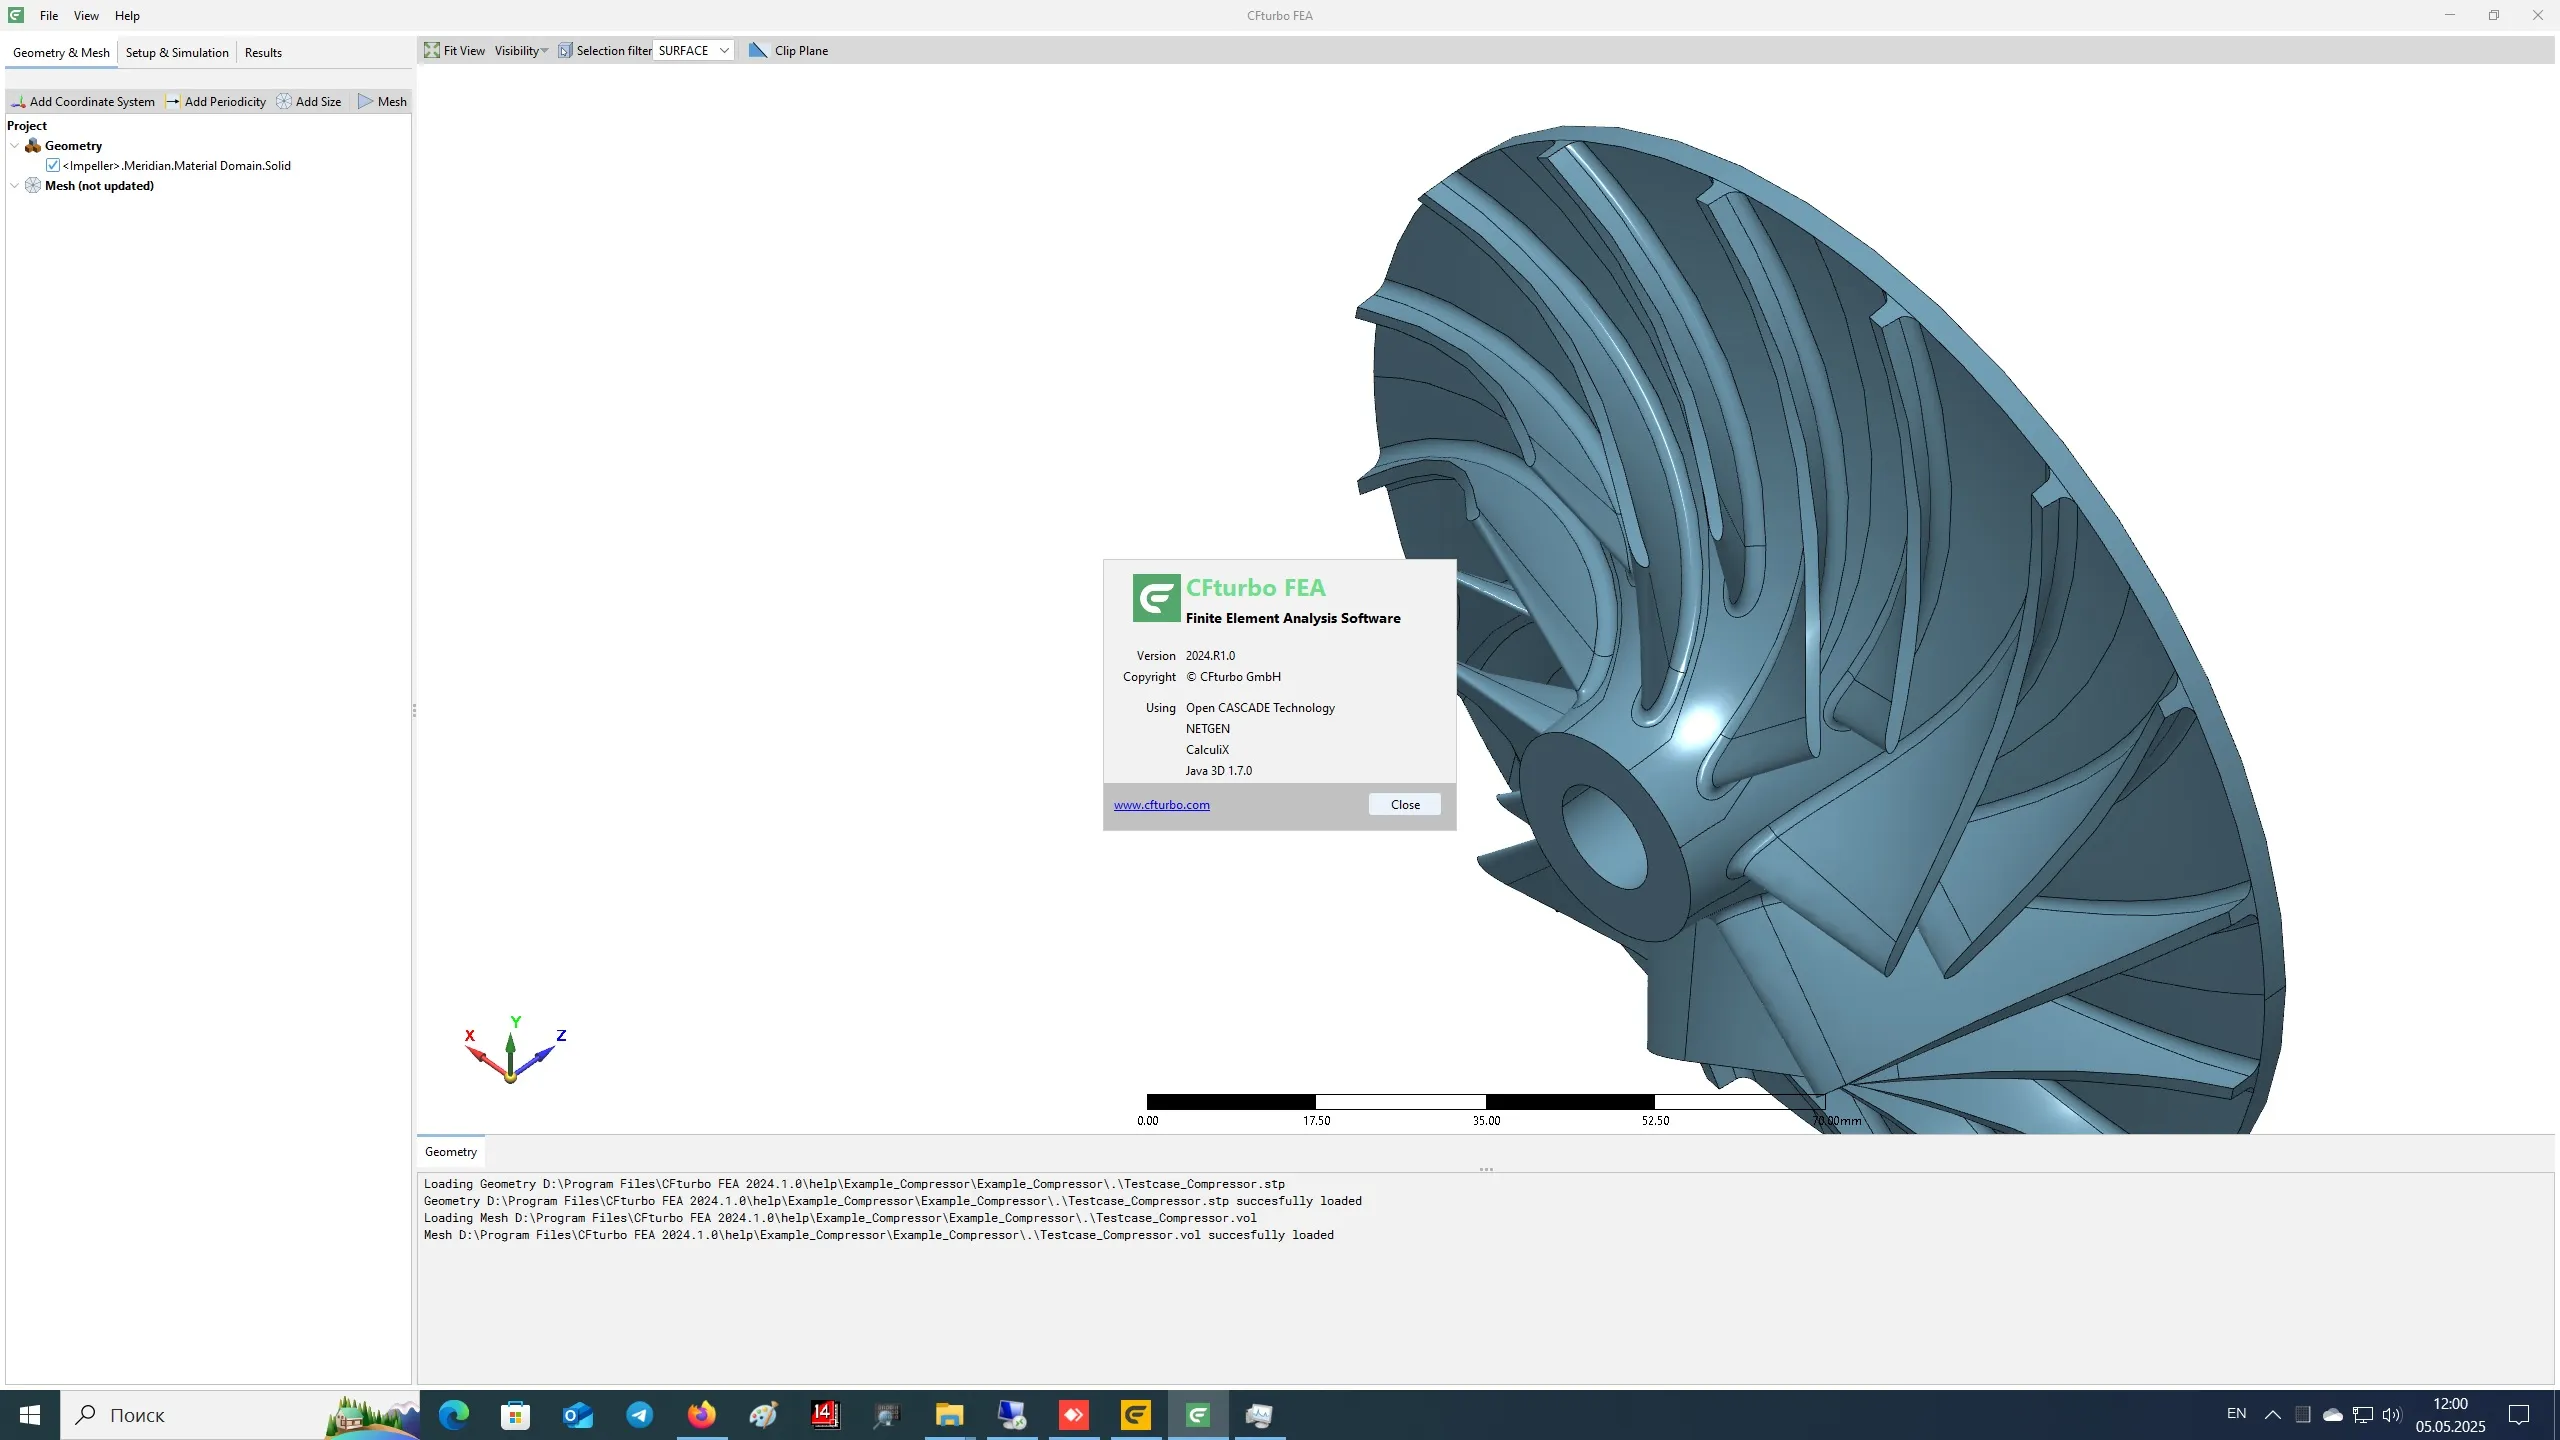This screenshot has width=2560, height=1440.
Task: Open the View menu
Action: 86,15
